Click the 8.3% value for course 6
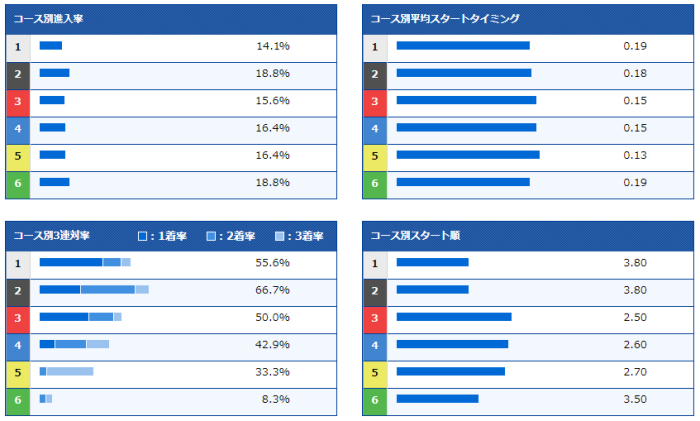The height and width of the screenshot is (421, 700). click(x=278, y=398)
